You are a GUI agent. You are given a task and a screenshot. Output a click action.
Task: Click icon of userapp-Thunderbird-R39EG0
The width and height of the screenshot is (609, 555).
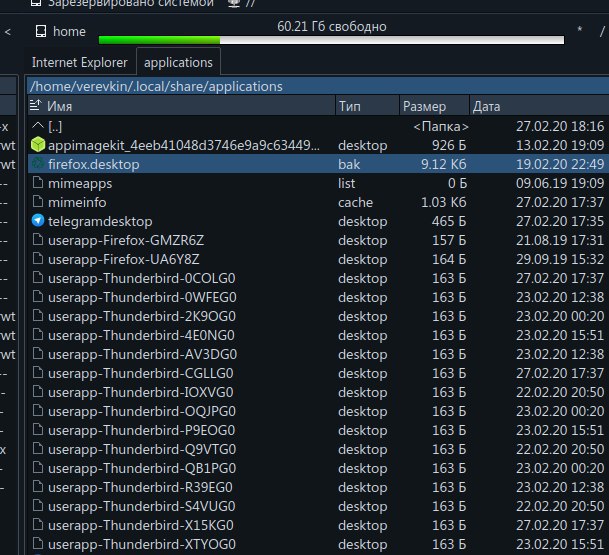coord(38,487)
